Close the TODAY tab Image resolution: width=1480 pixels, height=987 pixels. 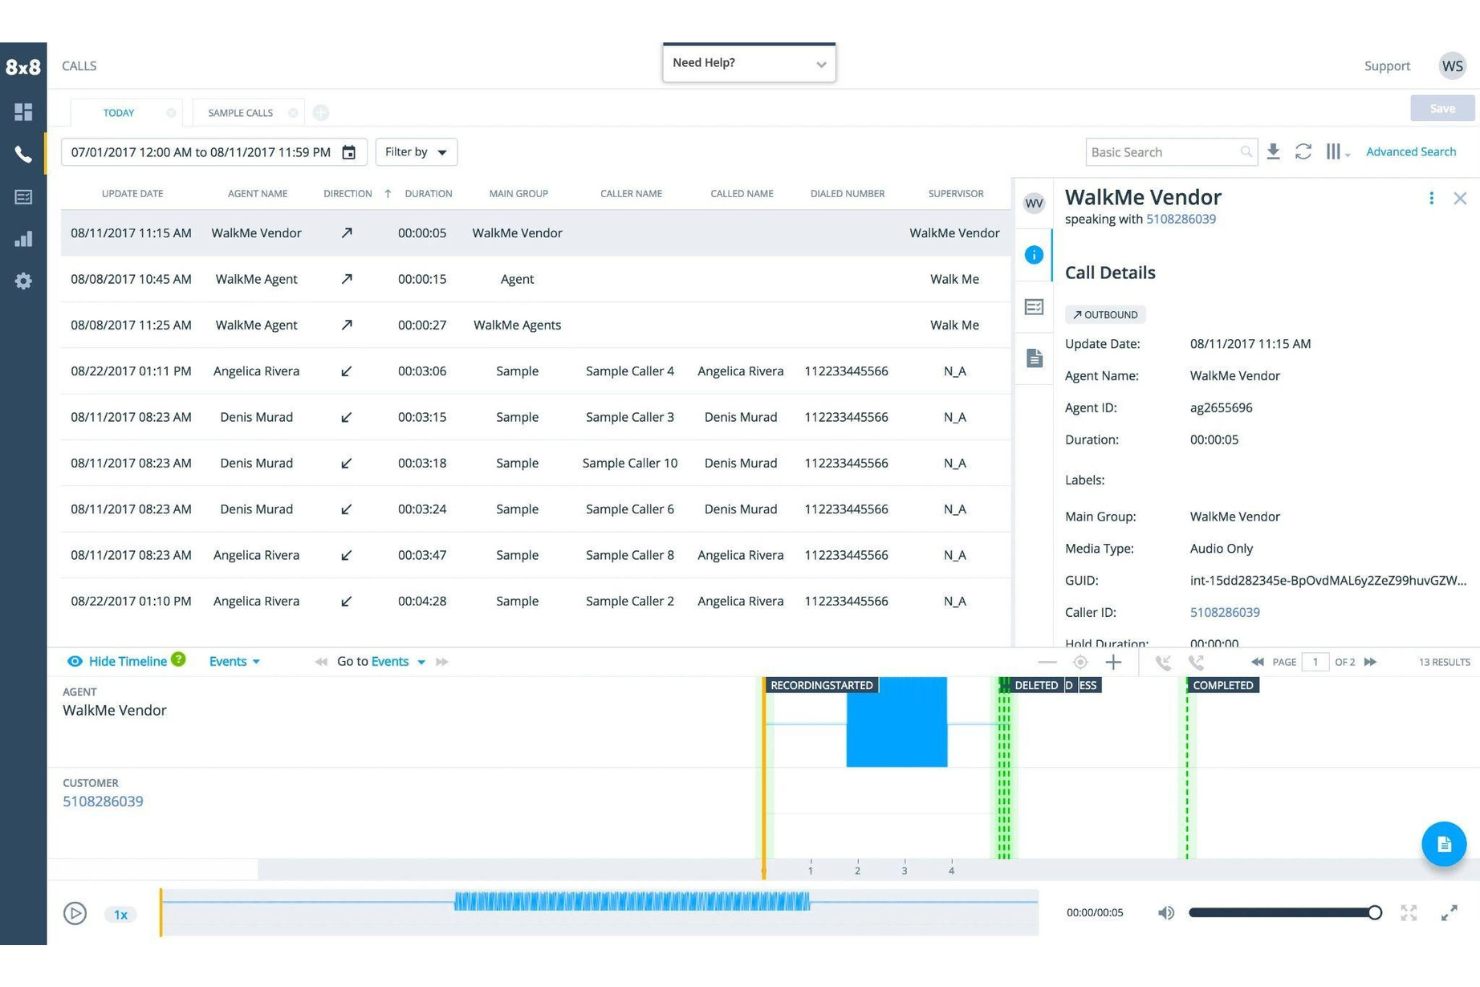(171, 113)
